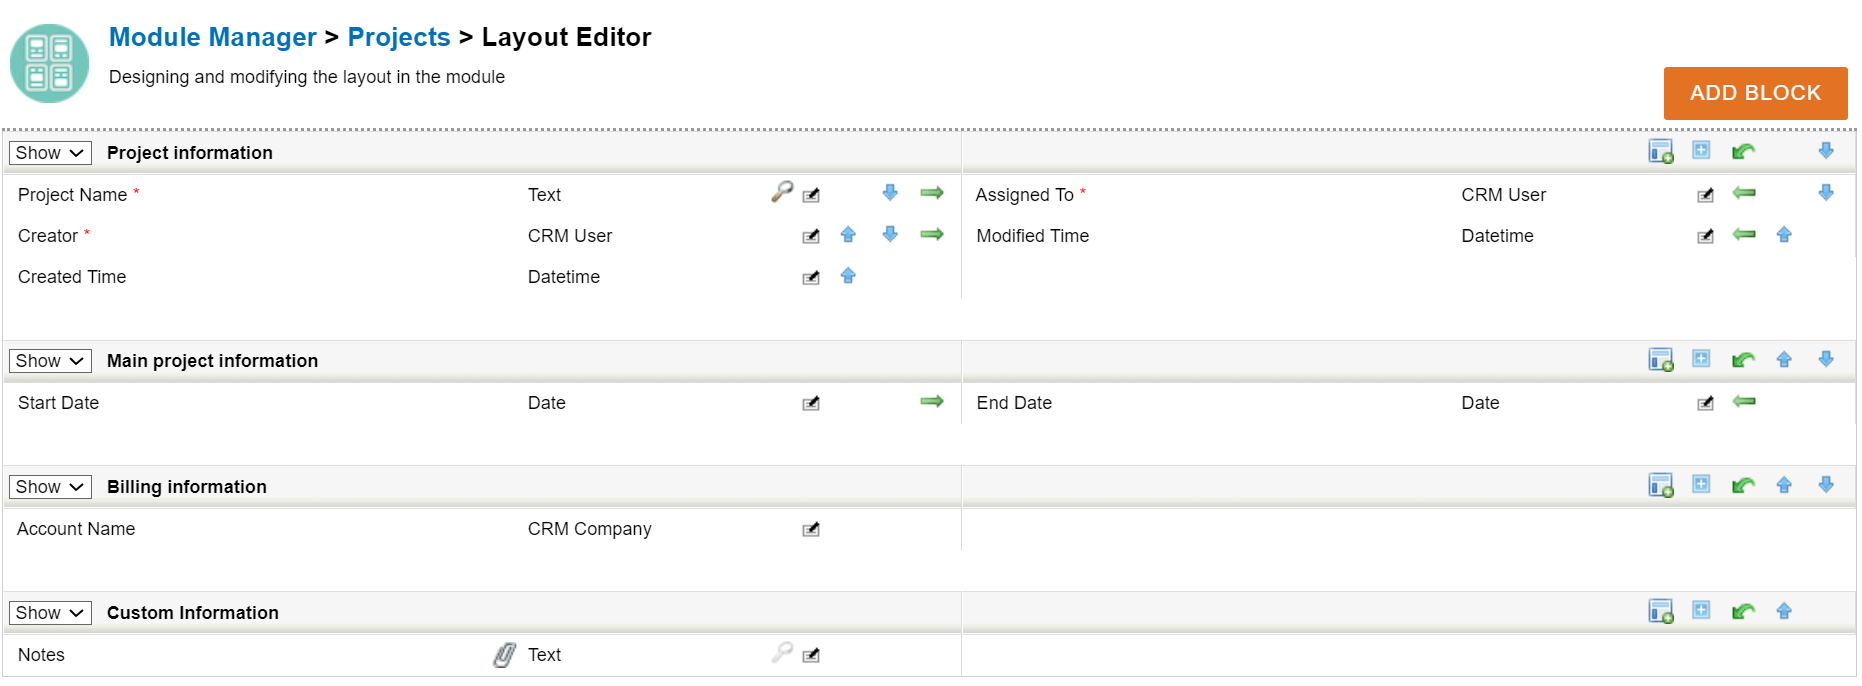The width and height of the screenshot is (1862, 686).
Task: Open Show dropdown for Project information block
Action: [x=50, y=153]
